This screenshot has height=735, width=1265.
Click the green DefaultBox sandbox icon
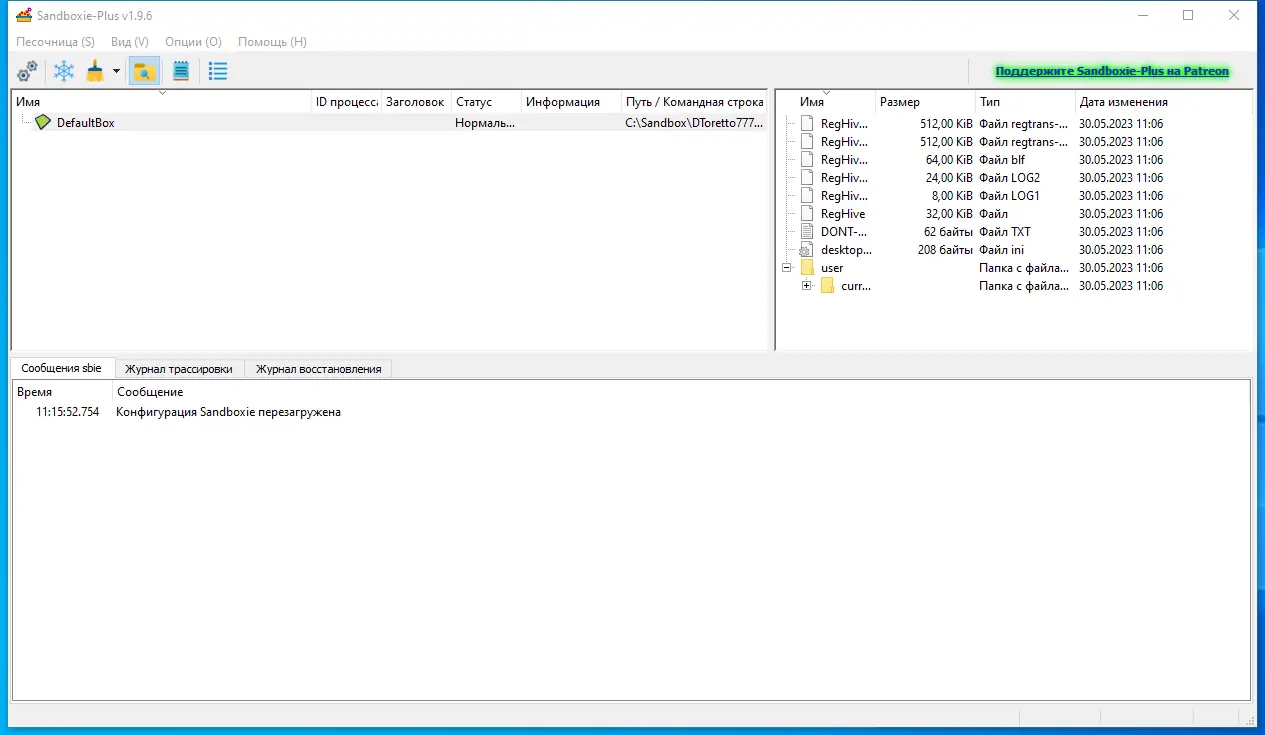point(42,122)
